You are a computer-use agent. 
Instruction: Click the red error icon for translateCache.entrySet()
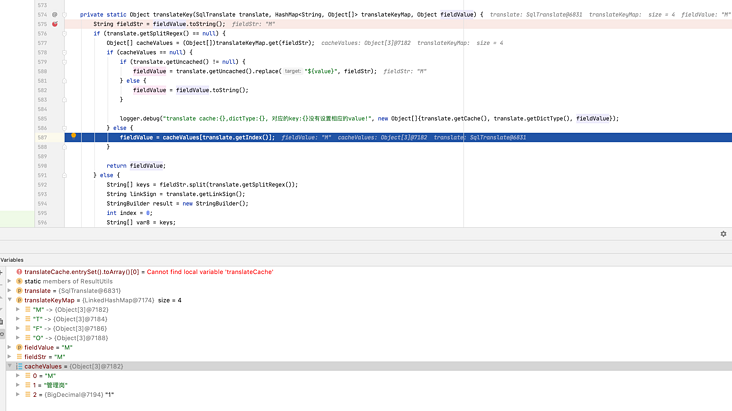19,272
